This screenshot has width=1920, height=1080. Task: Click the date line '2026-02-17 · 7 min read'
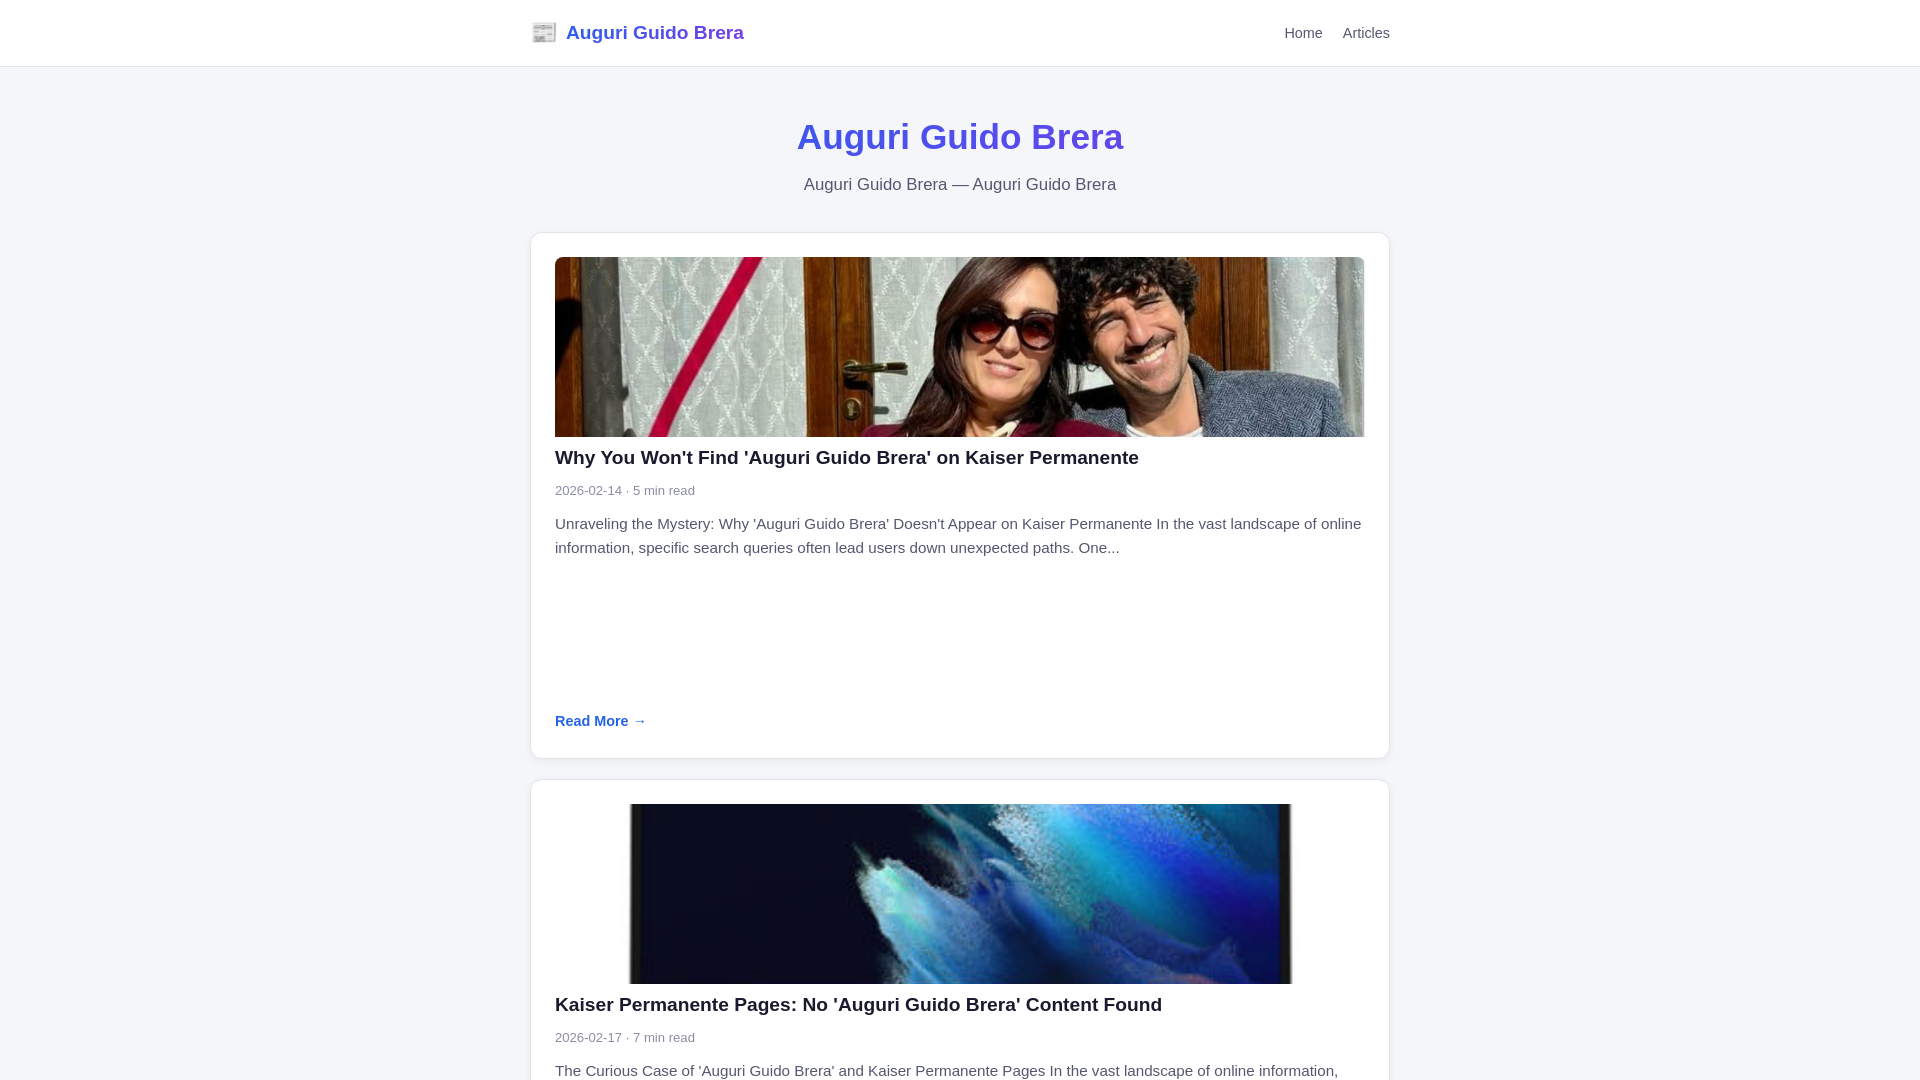[625, 1038]
